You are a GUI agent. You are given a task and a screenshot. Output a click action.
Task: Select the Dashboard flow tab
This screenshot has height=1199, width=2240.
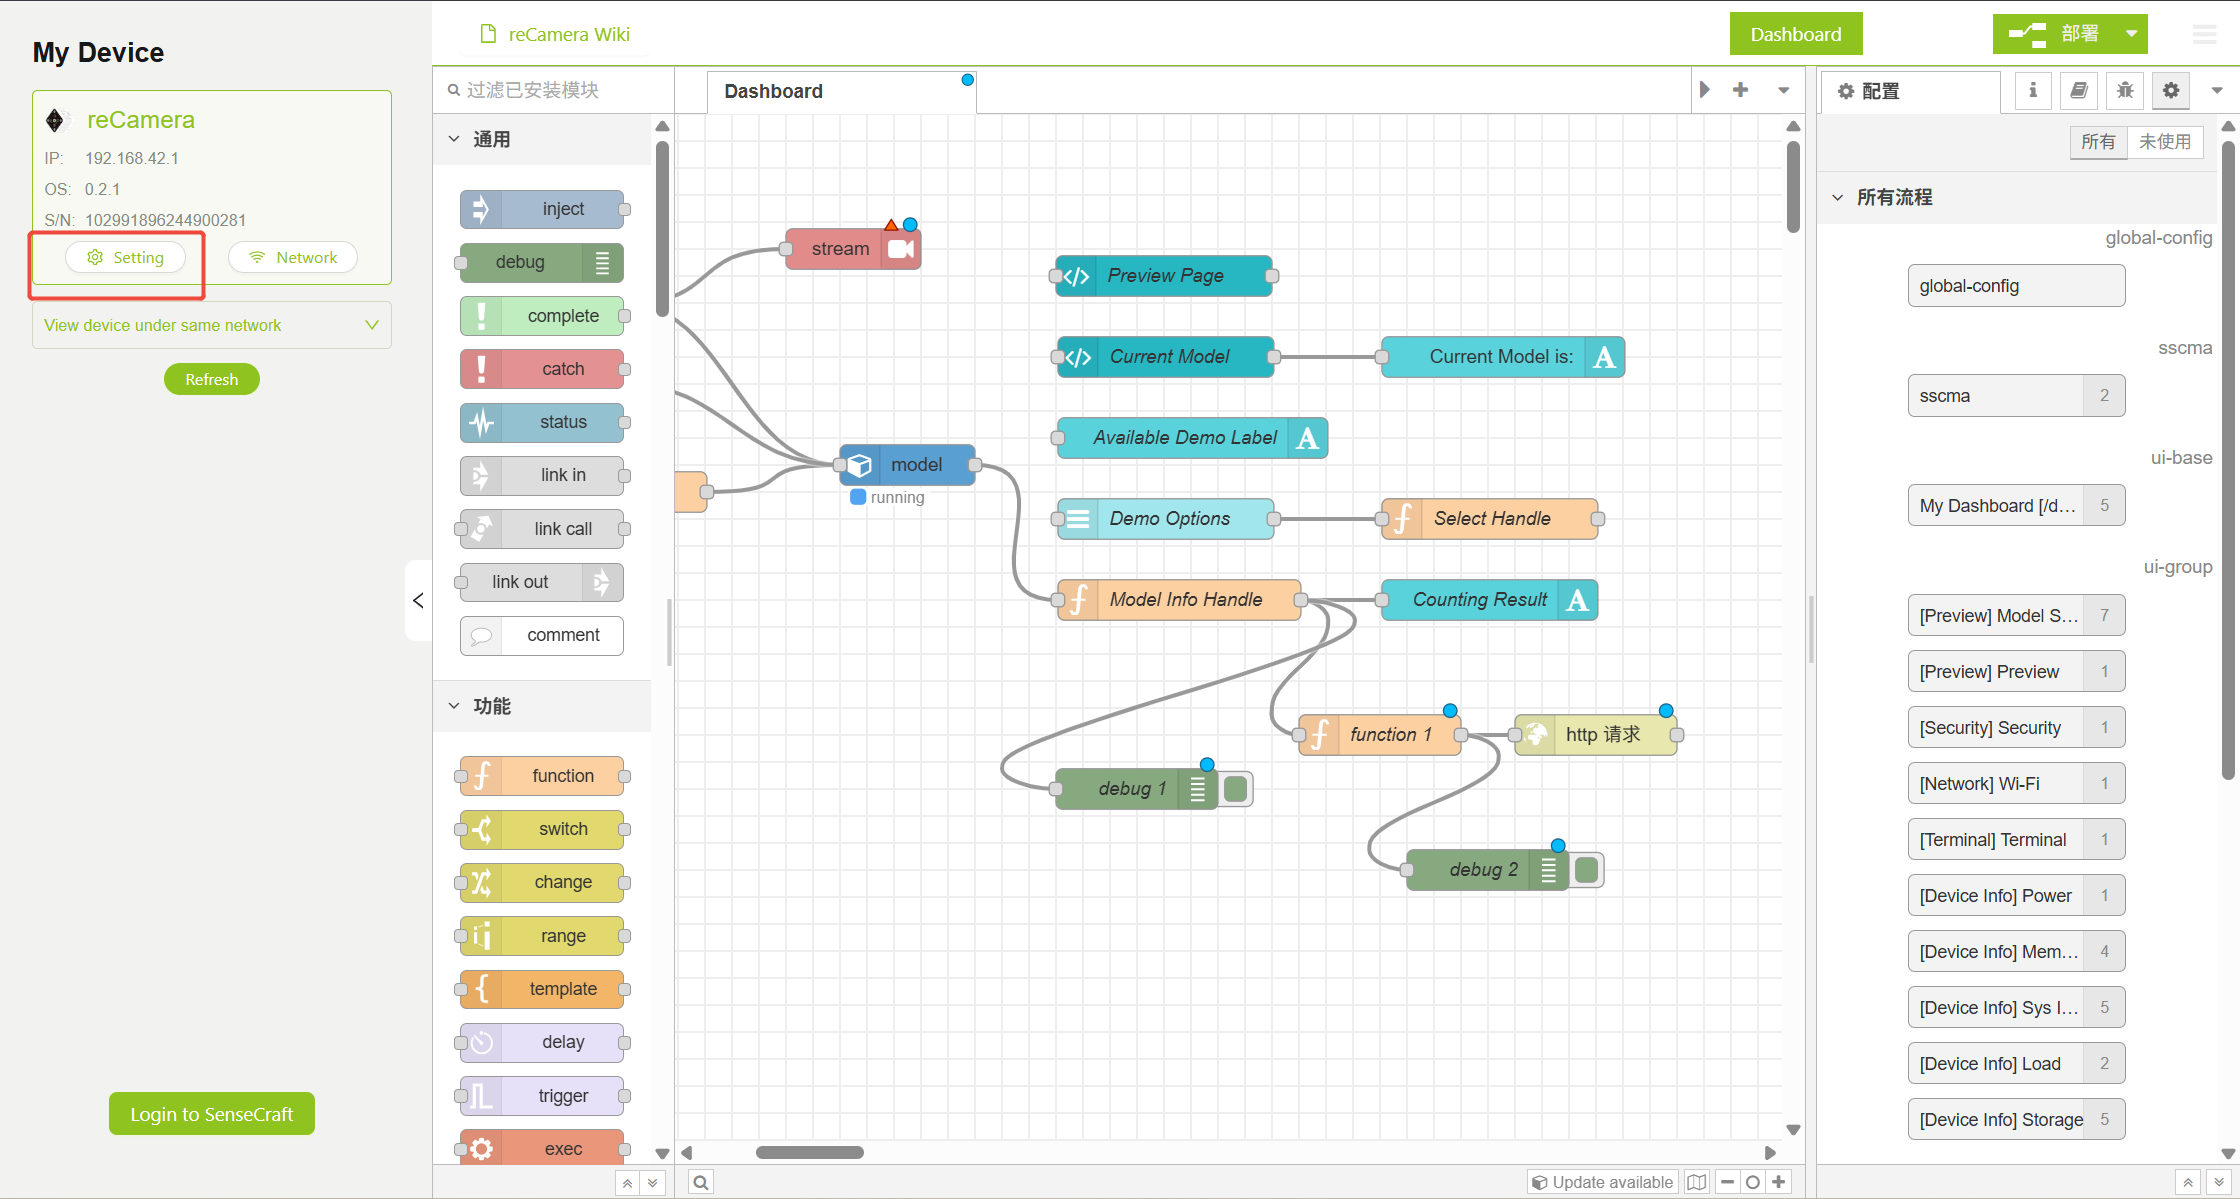pos(773,91)
